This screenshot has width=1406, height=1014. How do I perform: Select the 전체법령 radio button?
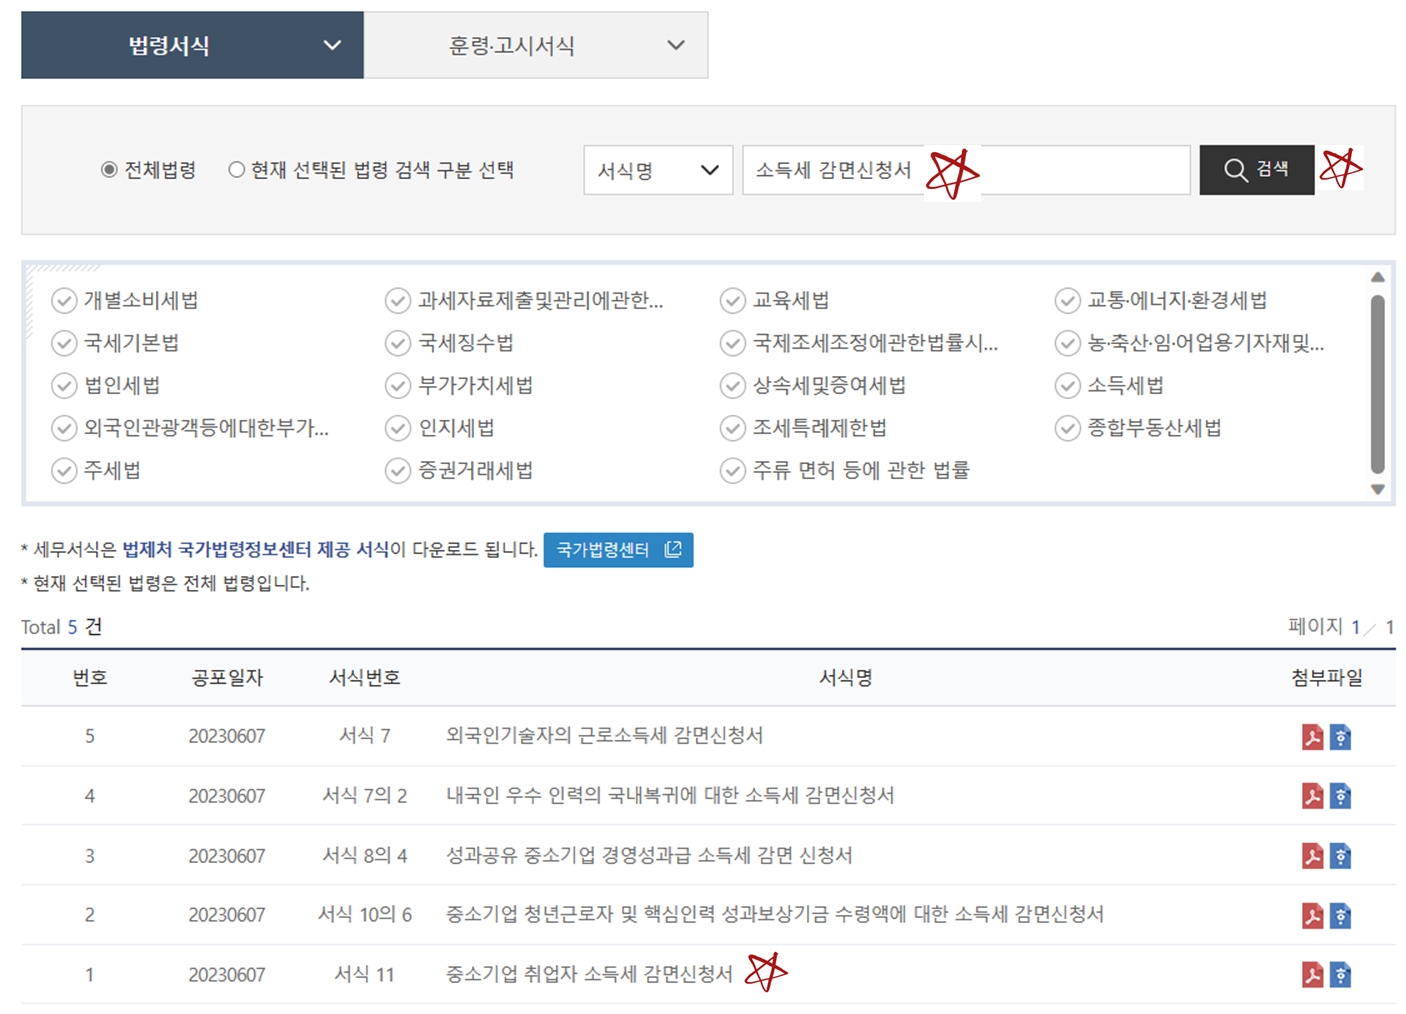108,170
